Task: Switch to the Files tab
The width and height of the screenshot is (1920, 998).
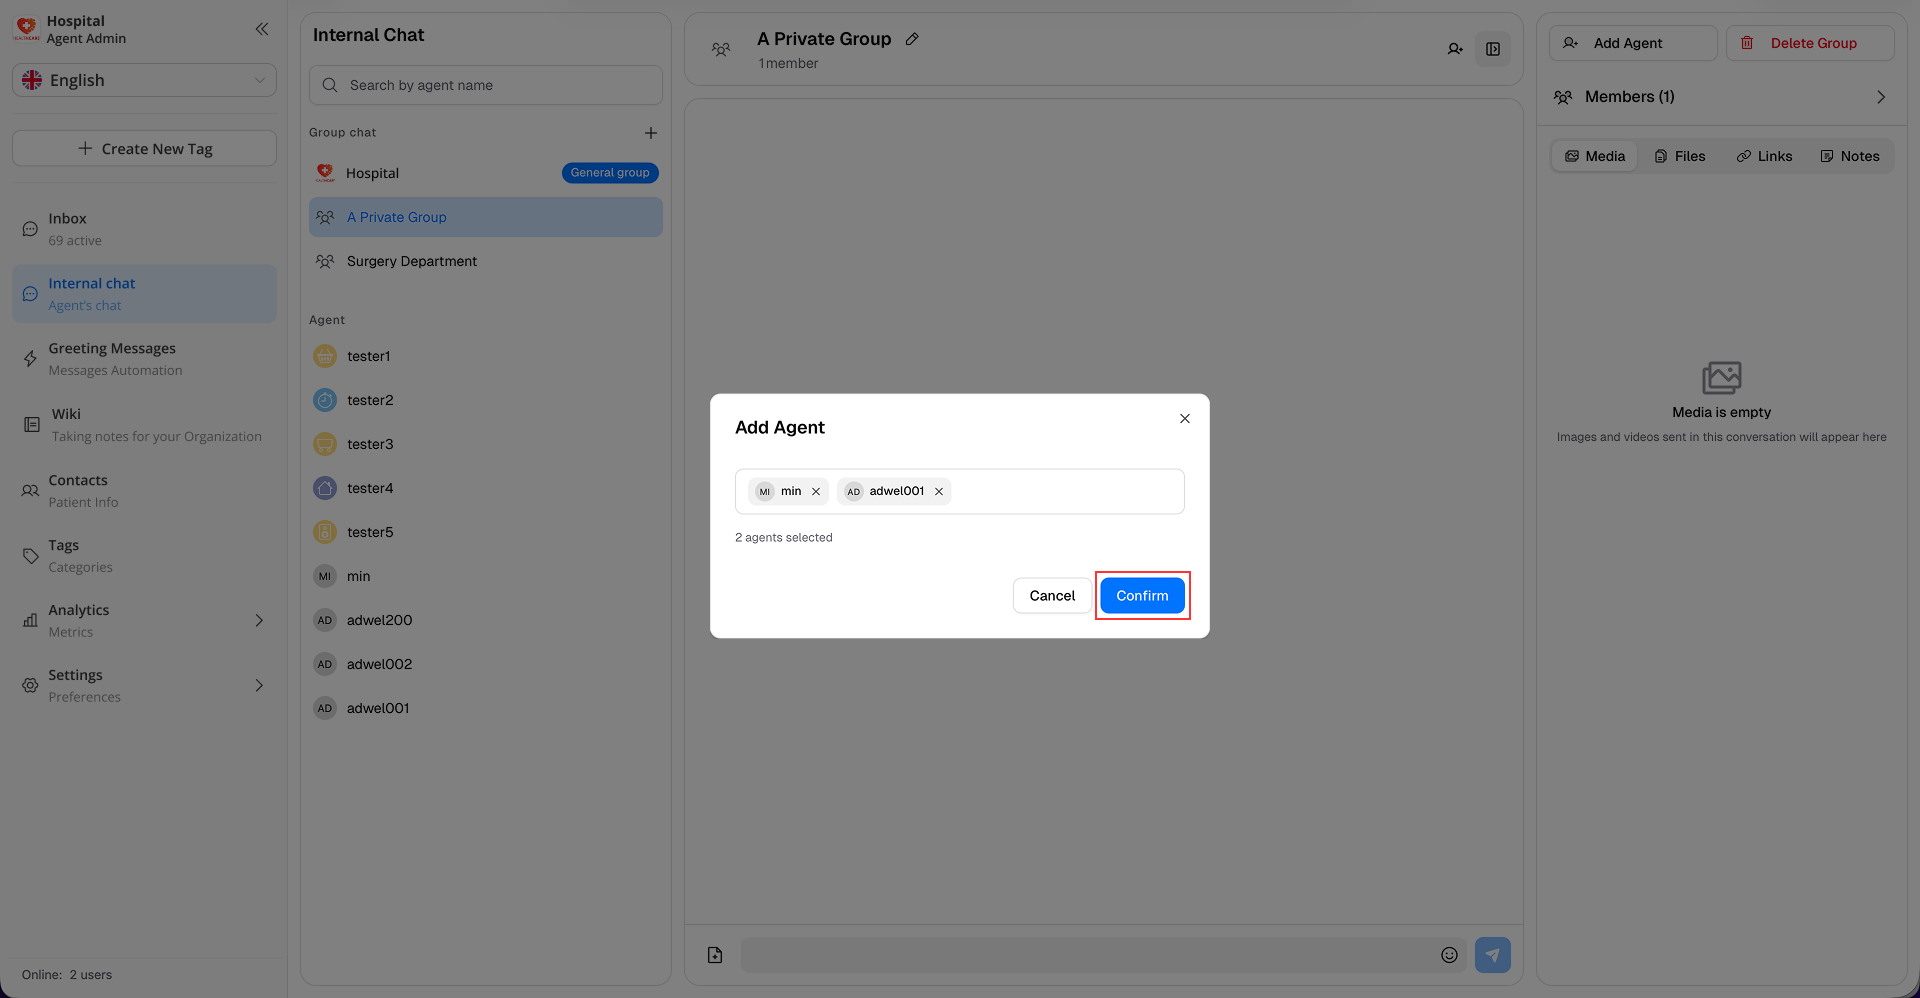Action: tap(1680, 155)
